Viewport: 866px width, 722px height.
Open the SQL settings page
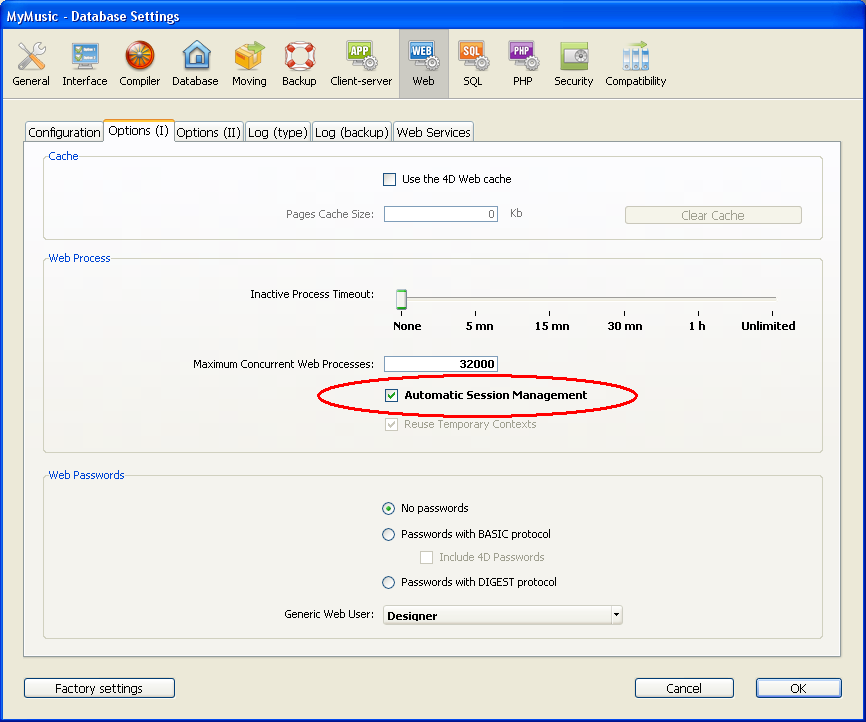click(x=472, y=64)
